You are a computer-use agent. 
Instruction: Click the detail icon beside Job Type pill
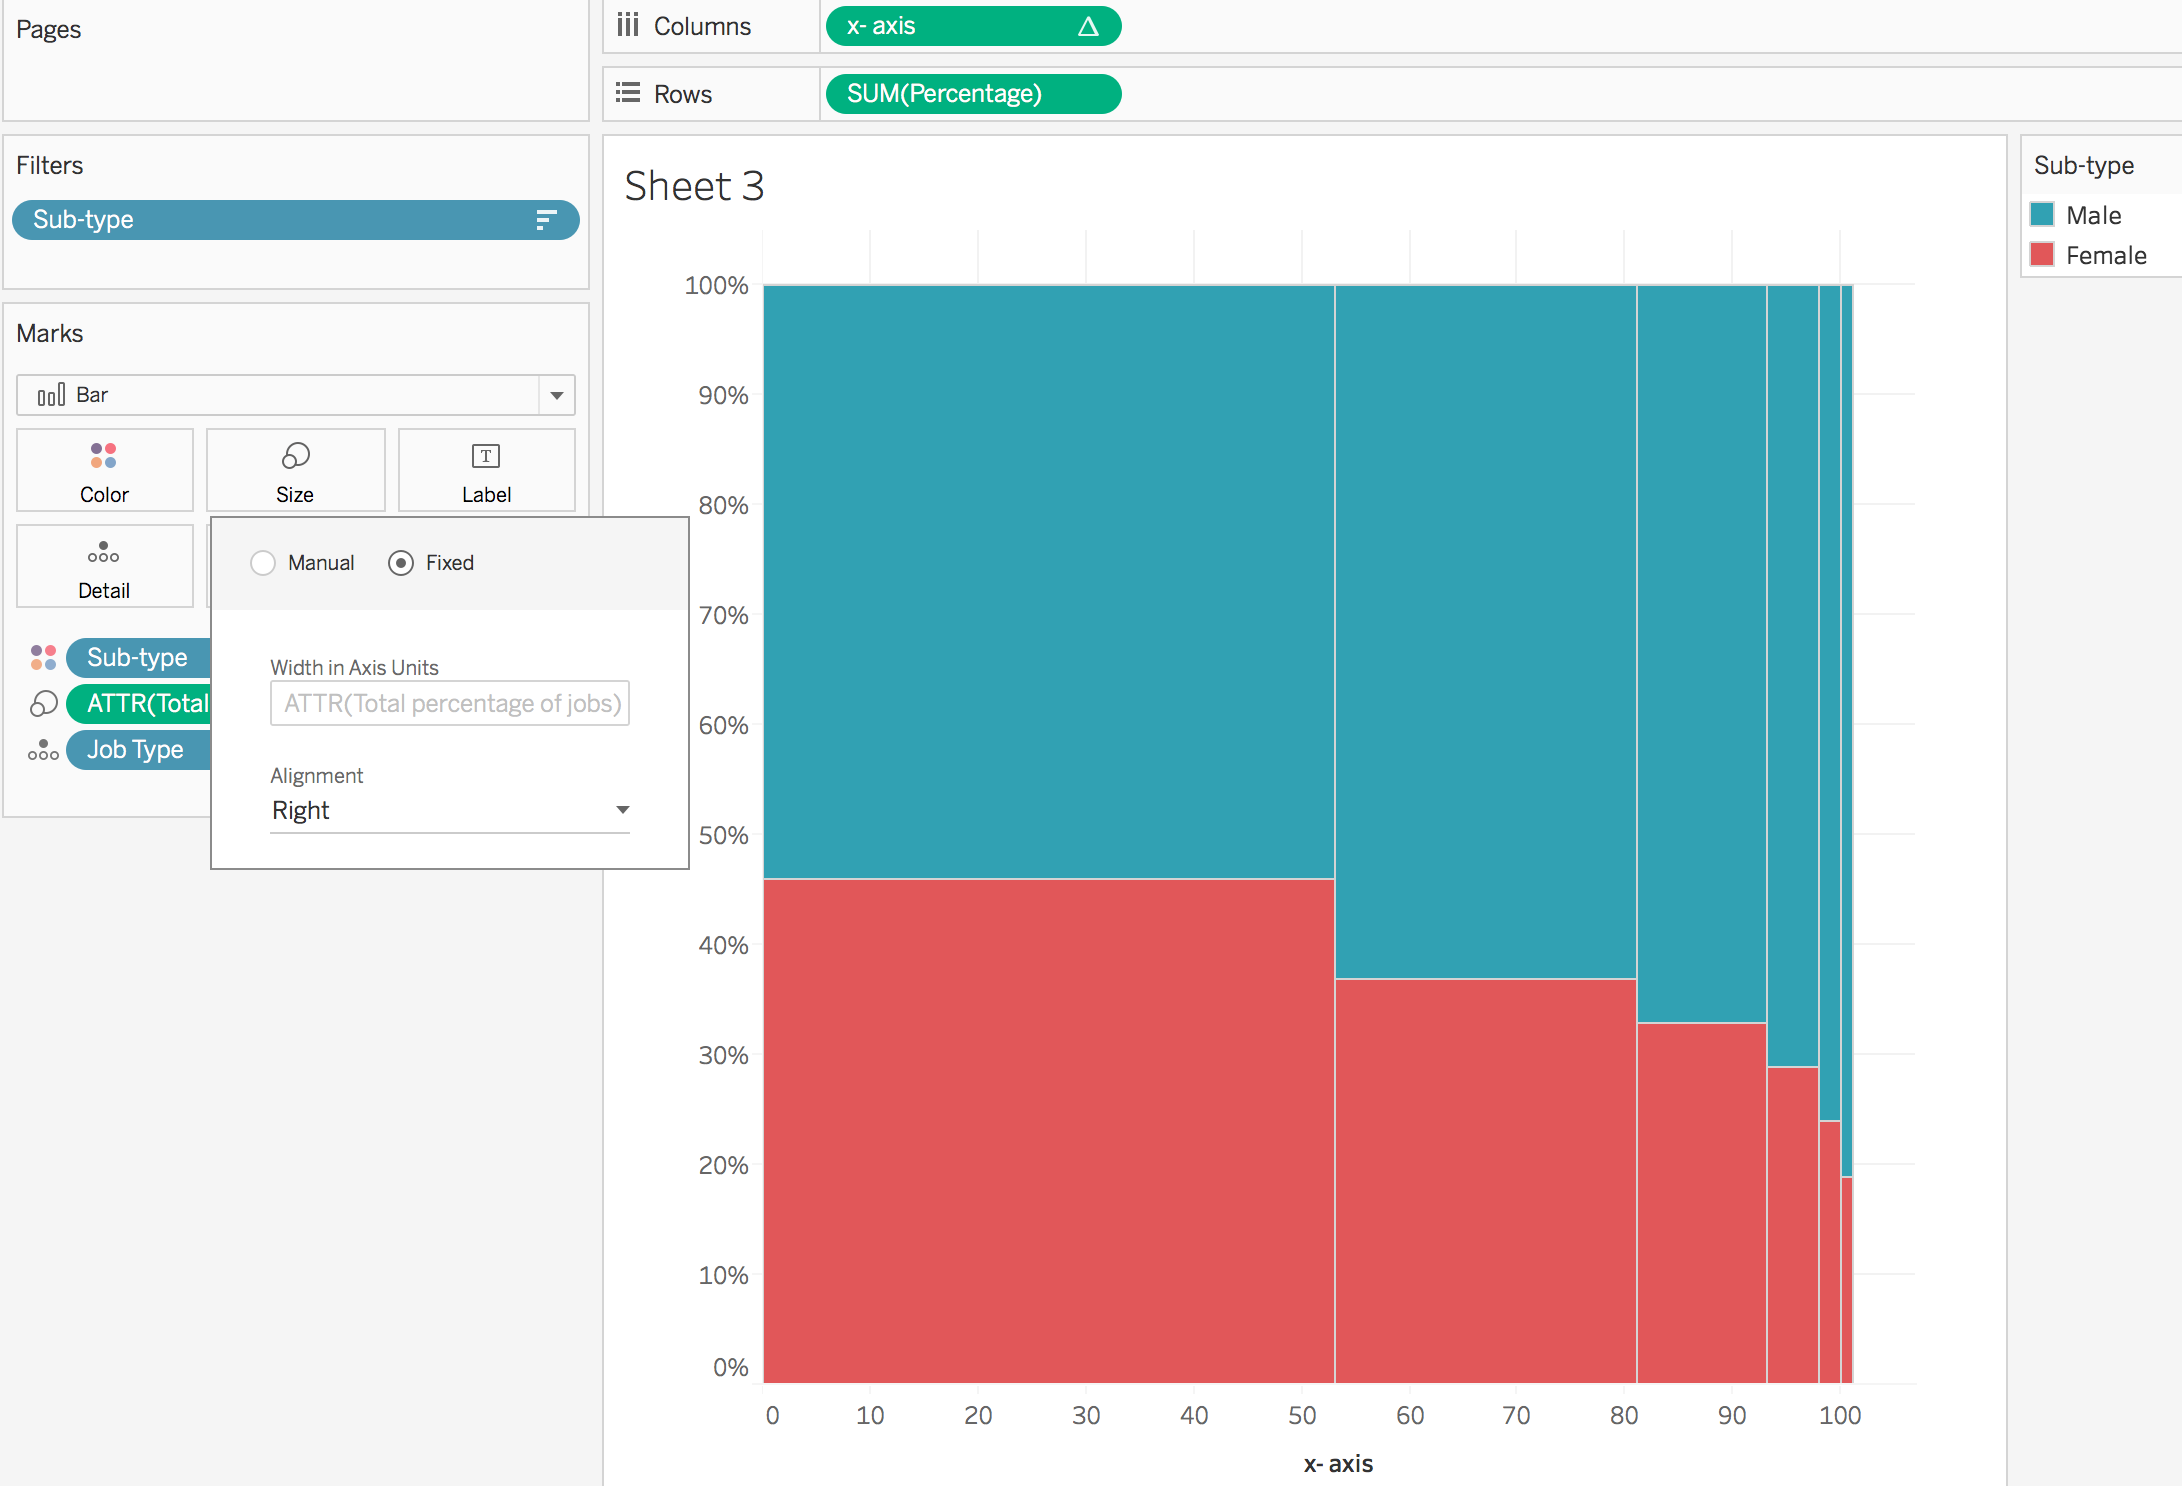point(43,750)
